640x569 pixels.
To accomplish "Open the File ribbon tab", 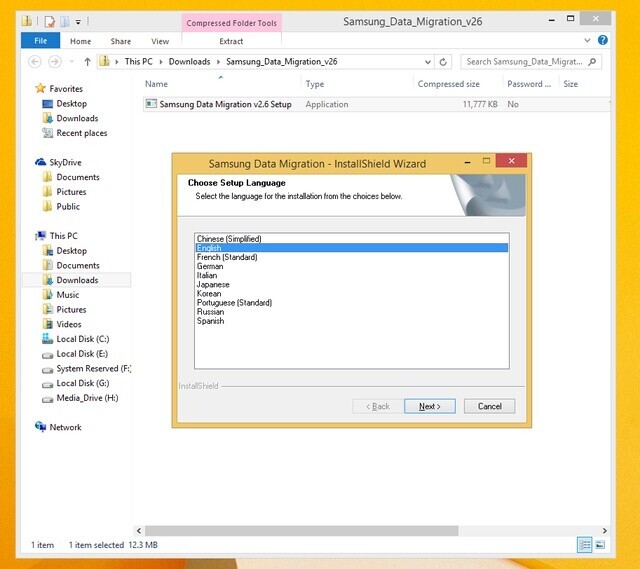I will 40,40.
